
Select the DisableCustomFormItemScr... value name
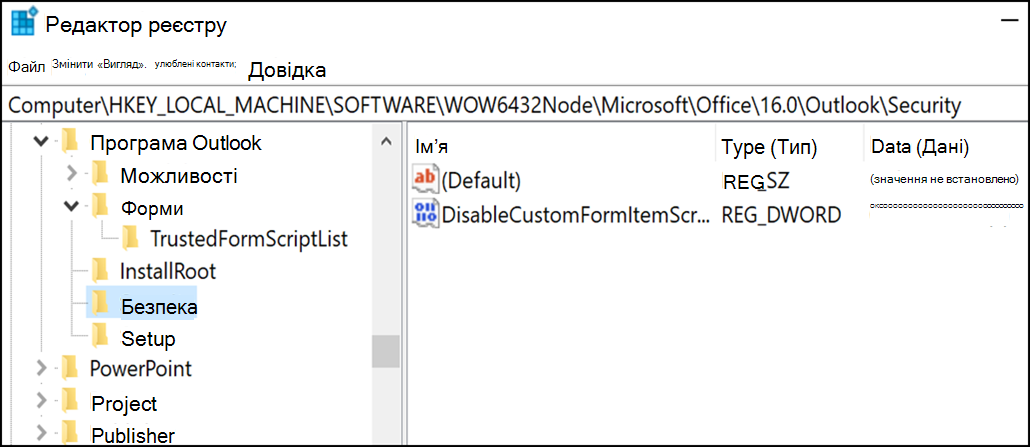pos(576,215)
